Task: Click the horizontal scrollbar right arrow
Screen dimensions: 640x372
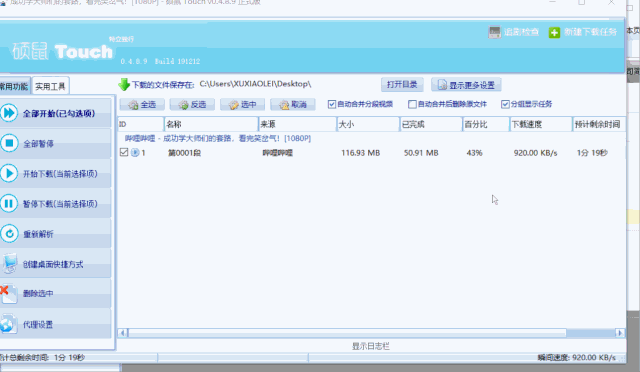Action: [620, 333]
